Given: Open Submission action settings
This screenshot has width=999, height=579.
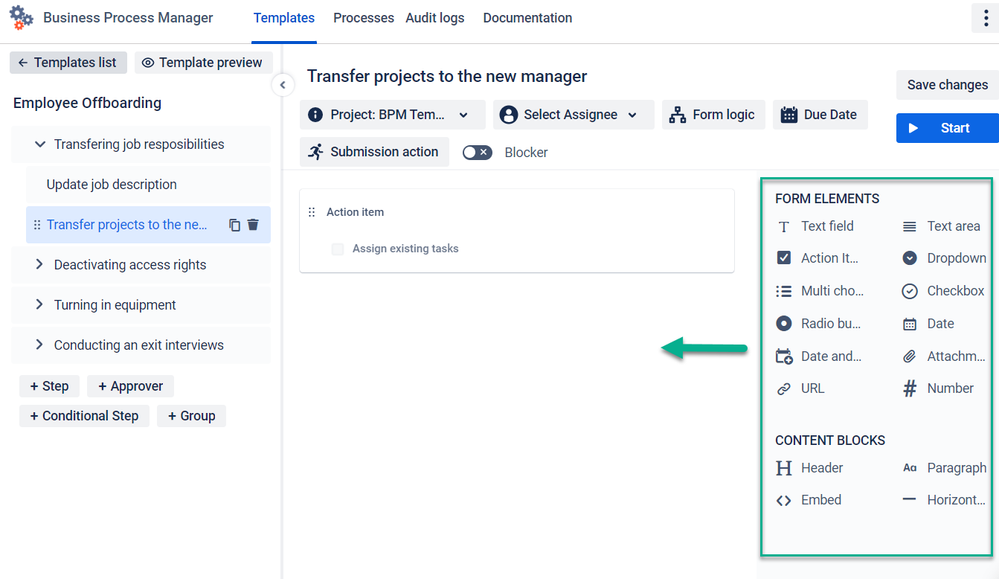Looking at the screenshot, I should point(375,152).
